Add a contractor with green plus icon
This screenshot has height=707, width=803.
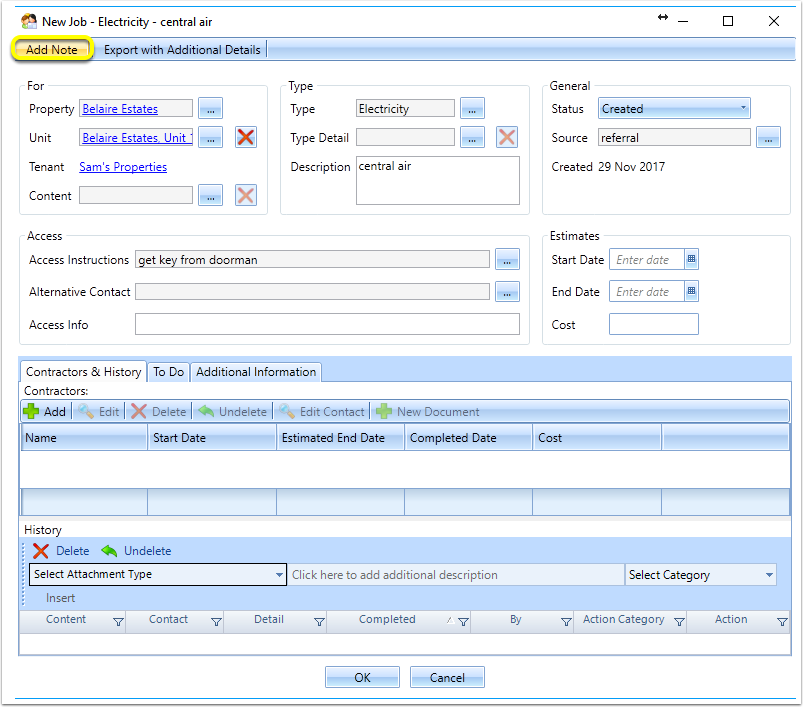(31, 411)
